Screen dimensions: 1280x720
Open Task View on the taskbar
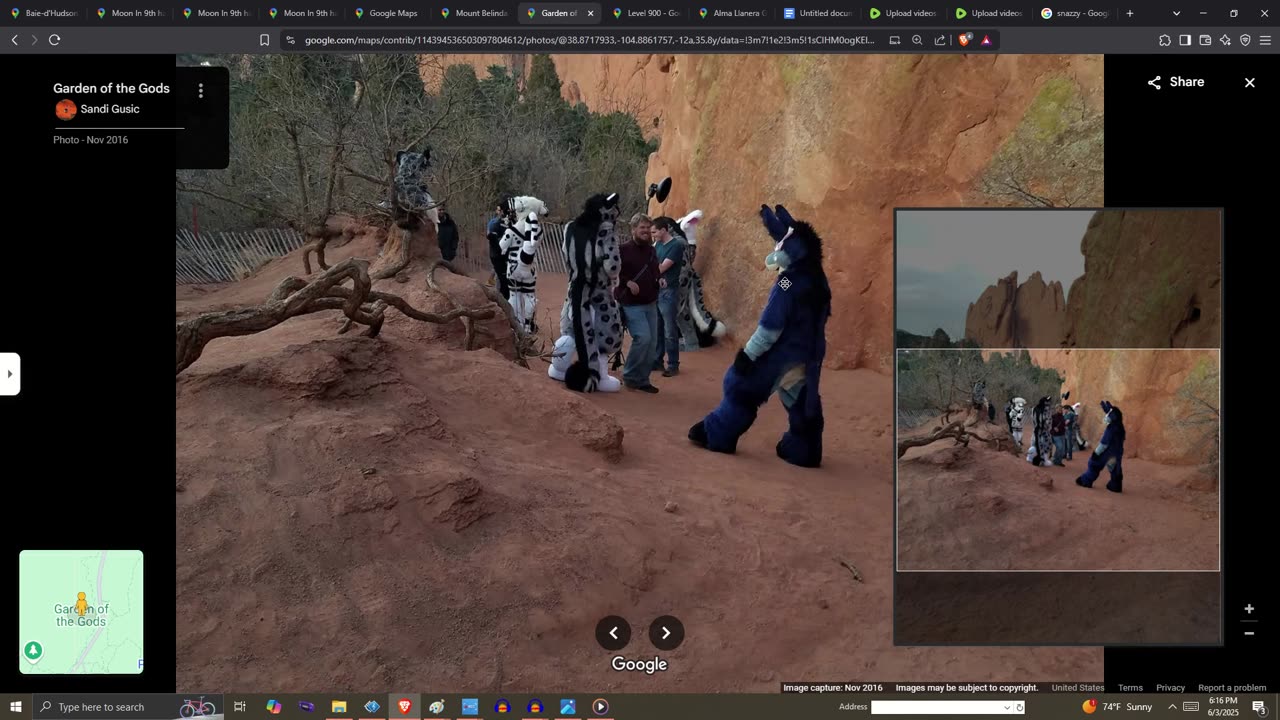click(240, 707)
